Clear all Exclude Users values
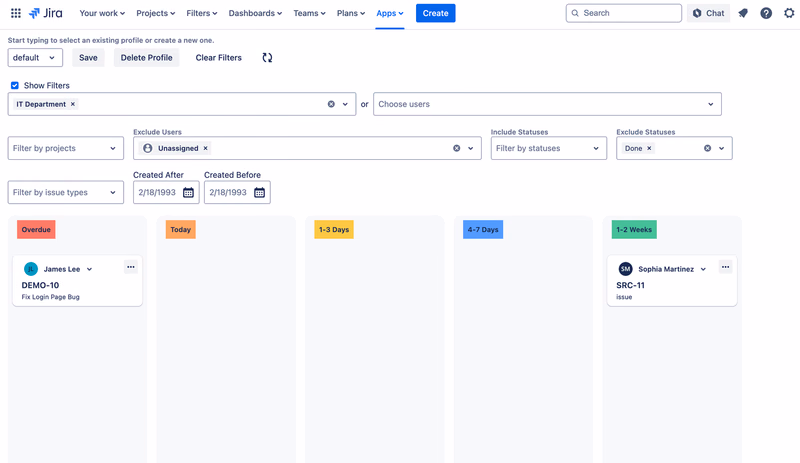 tap(457, 148)
